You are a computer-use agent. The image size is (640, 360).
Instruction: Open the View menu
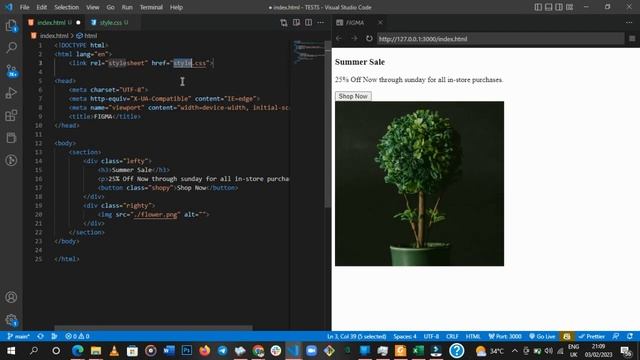(x=93, y=7)
